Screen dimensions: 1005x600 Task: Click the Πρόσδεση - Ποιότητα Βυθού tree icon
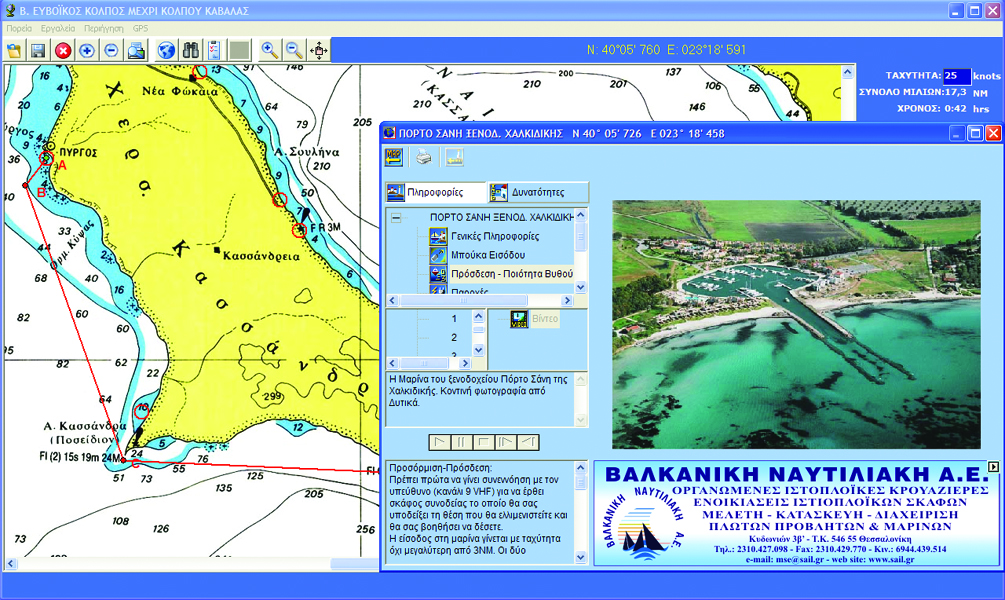[x=438, y=274]
